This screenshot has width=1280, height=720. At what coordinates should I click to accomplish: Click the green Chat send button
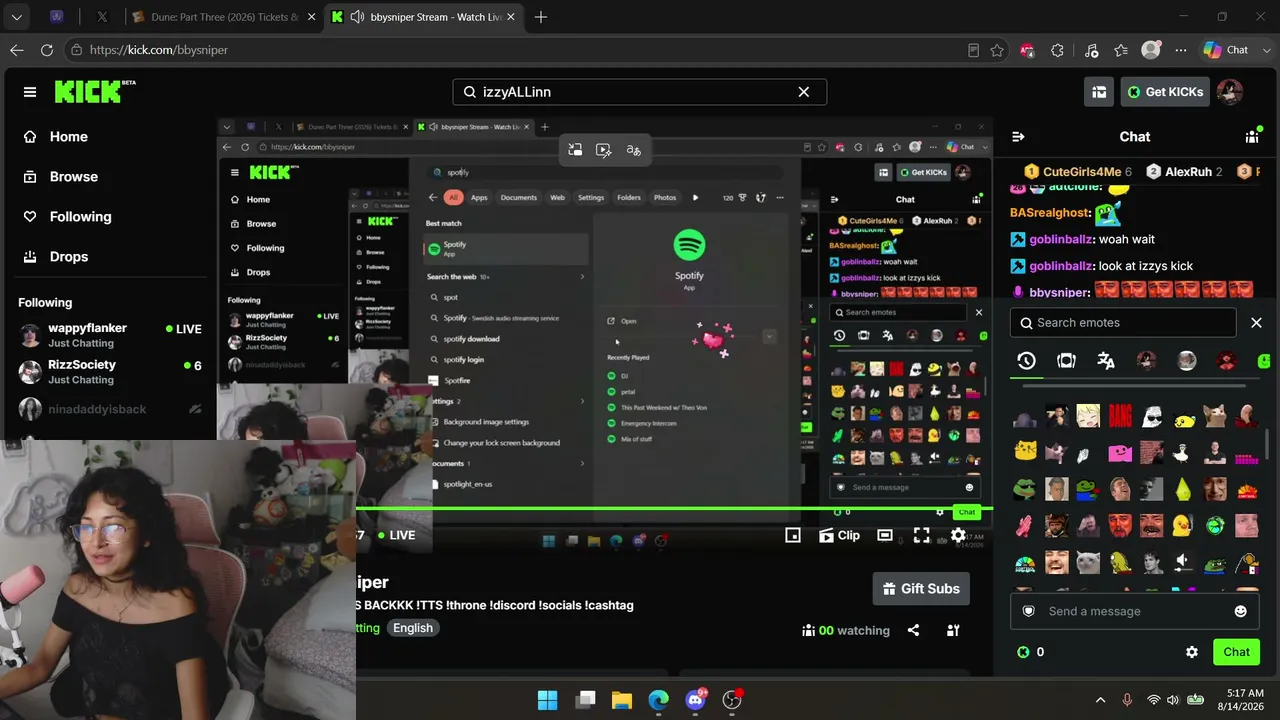1236,652
